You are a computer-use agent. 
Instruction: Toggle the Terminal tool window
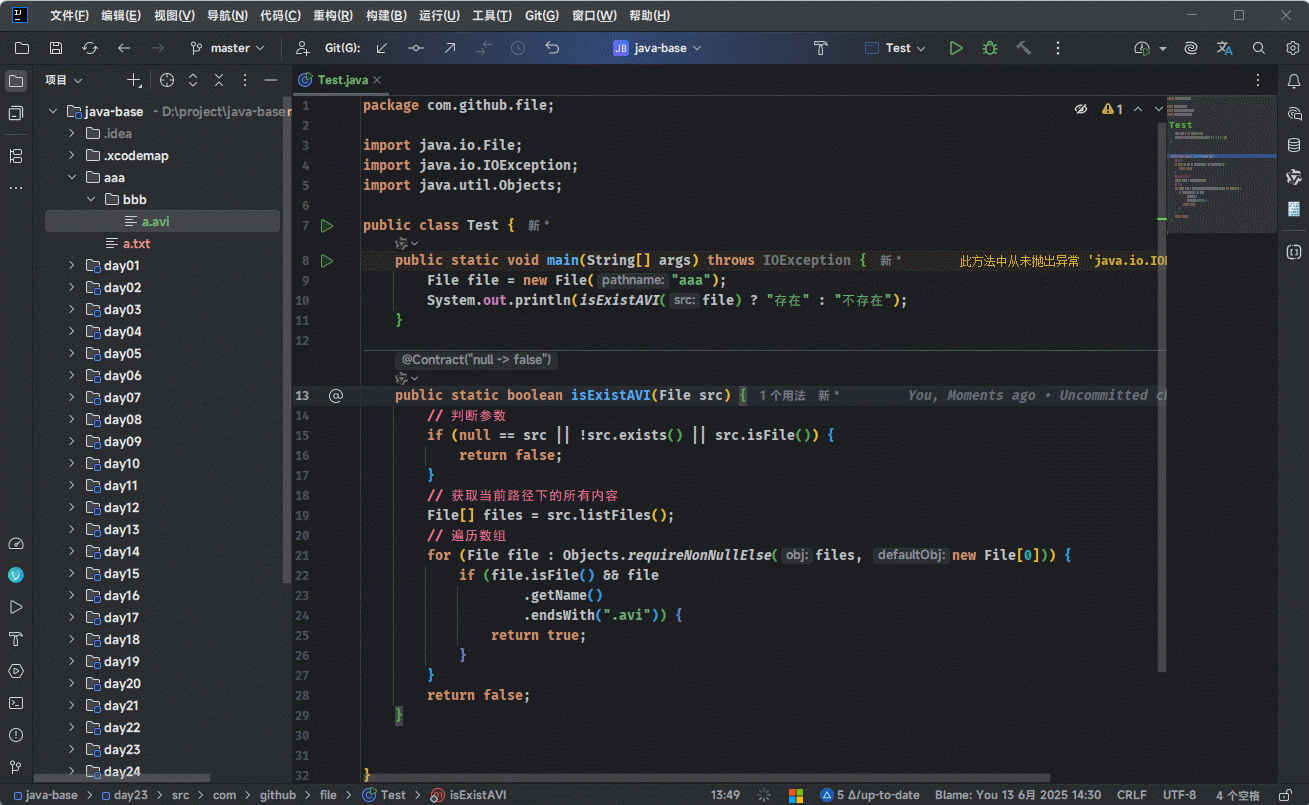[x=16, y=703]
